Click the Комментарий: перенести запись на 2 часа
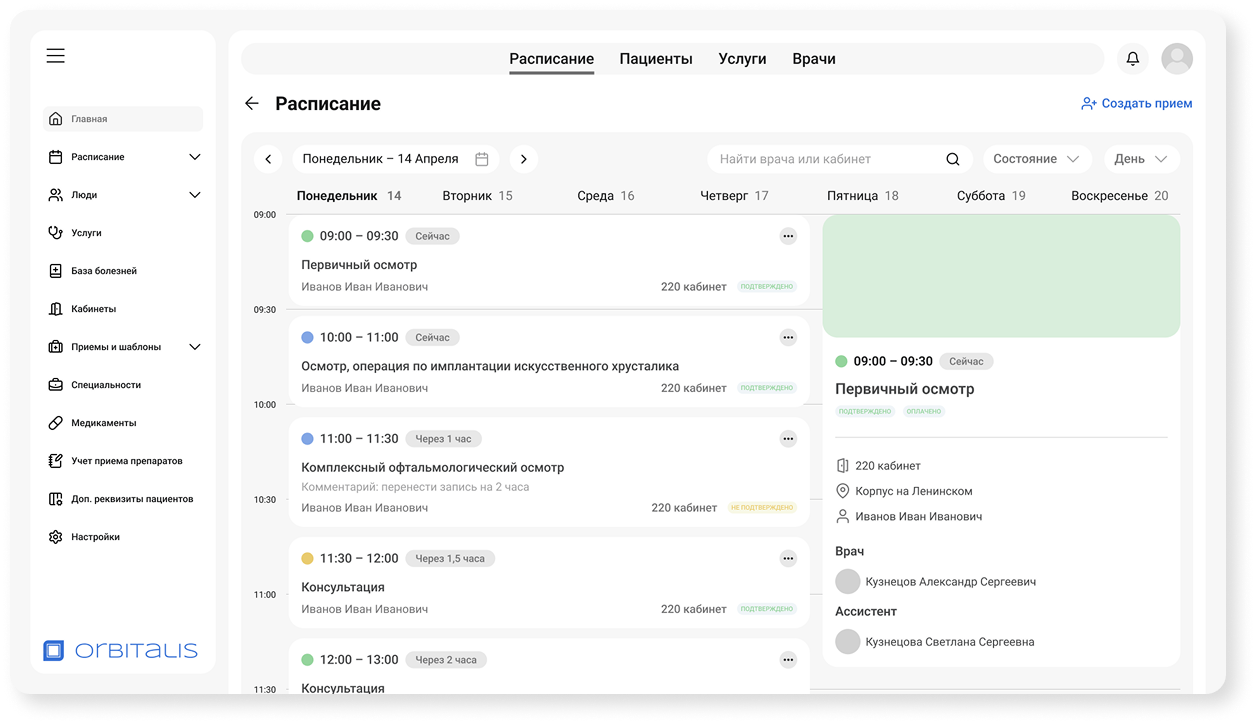 point(415,487)
